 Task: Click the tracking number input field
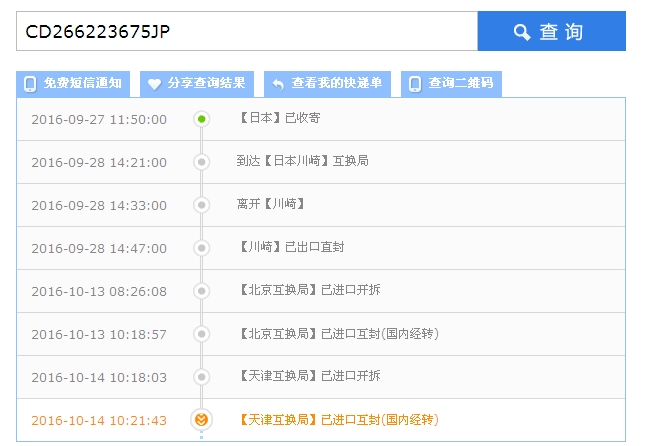[x=247, y=31]
